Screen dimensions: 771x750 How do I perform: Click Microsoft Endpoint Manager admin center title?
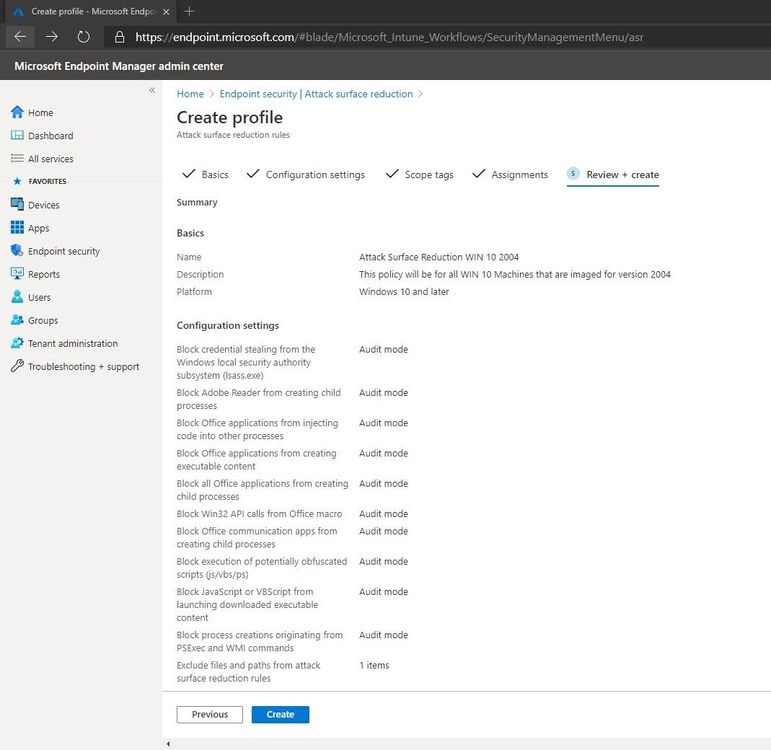click(x=119, y=66)
